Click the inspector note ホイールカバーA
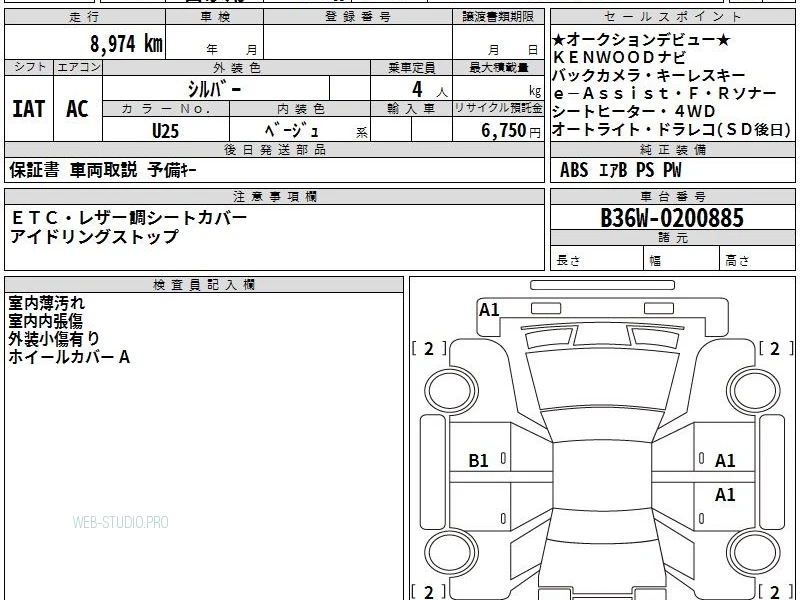The width and height of the screenshot is (800, 600). point(69,357)
